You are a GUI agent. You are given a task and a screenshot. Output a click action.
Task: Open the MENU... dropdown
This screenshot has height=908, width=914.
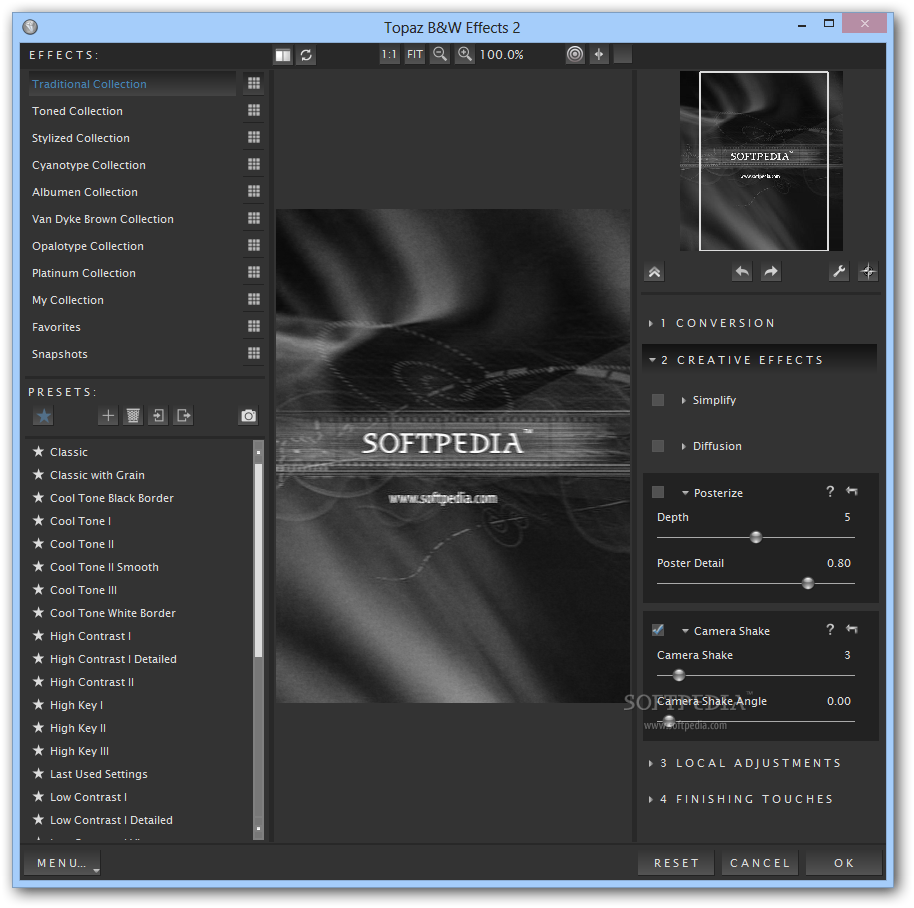[x=62, y=863]
